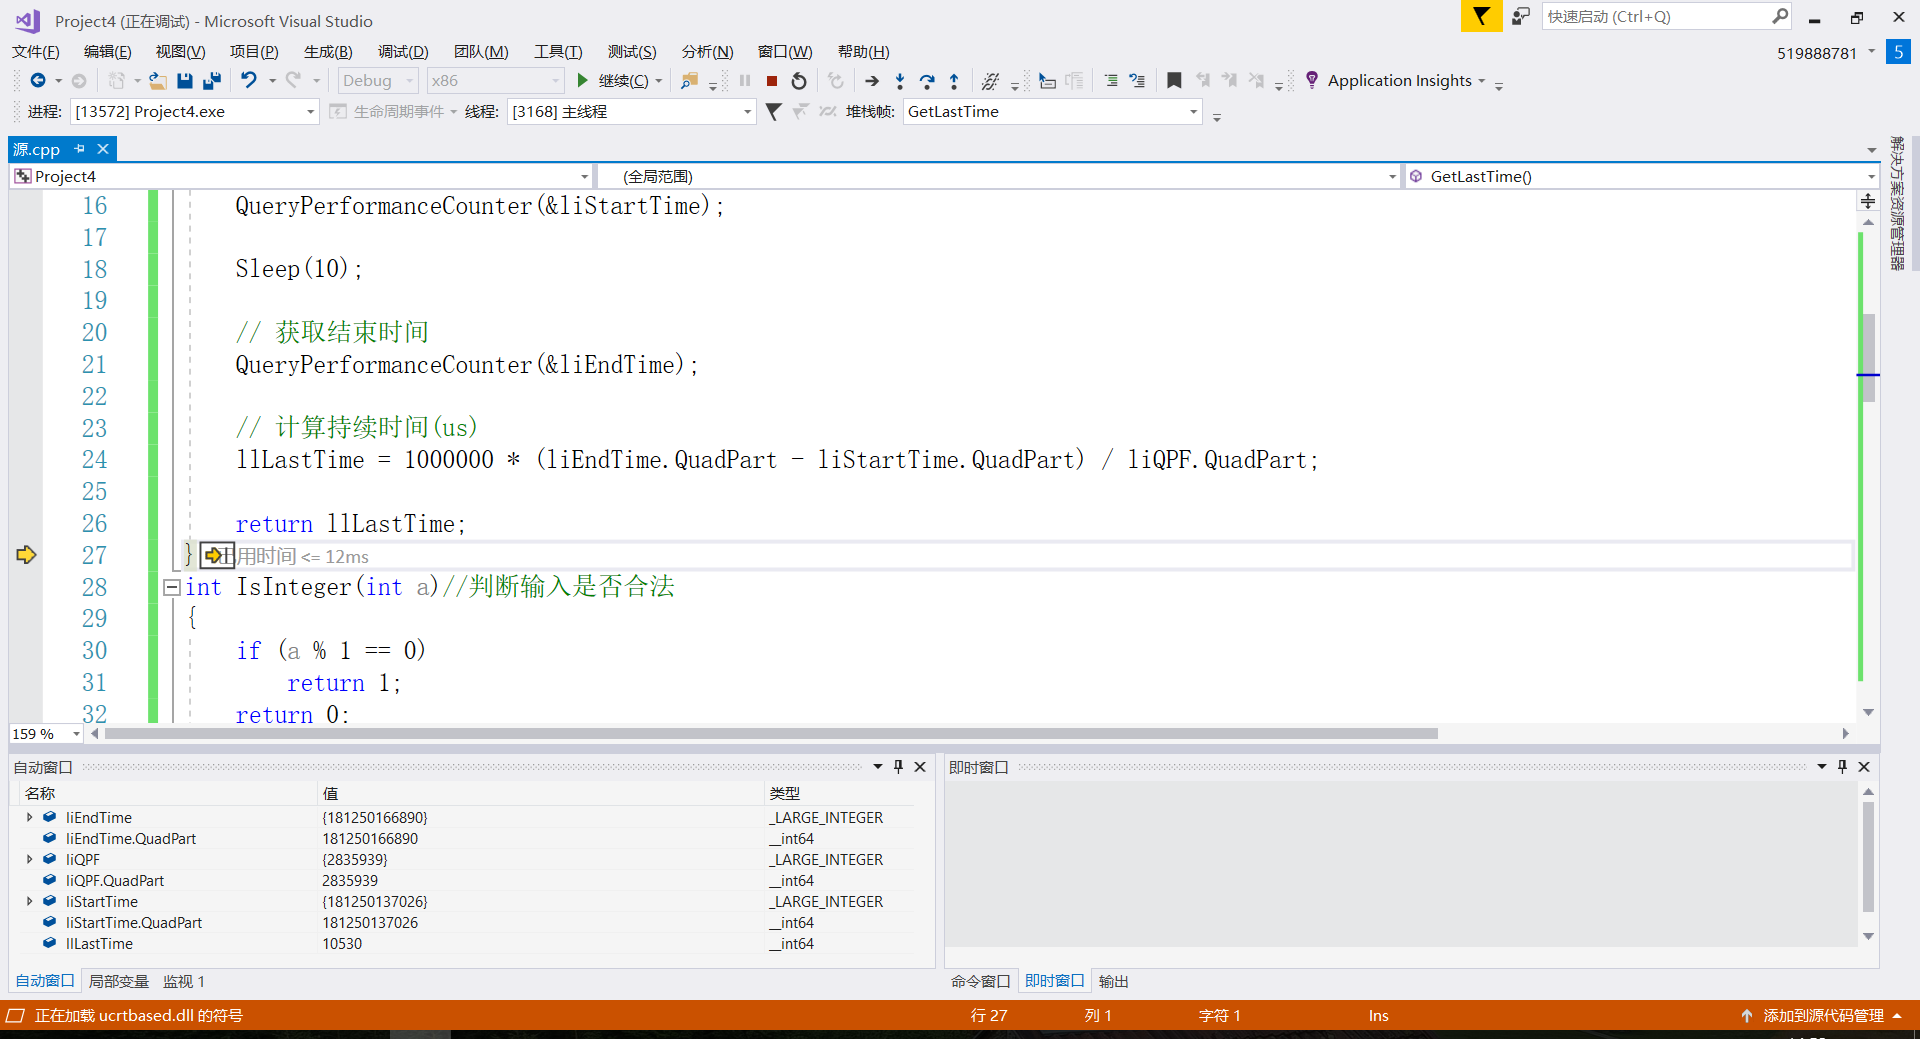Open the Project4 scope dropdown in navigation bar
Image resolution: width=1920 pixels, height=1039 pixels.
[x=585, y=177]
